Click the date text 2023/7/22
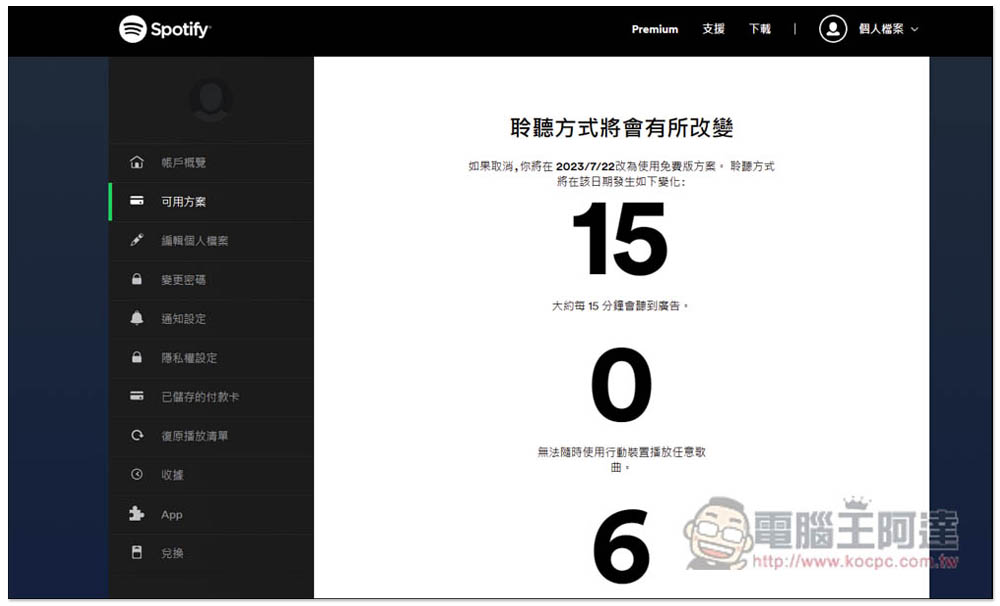1000x606 pixels. pyautogui.click(x=585, y=166)
